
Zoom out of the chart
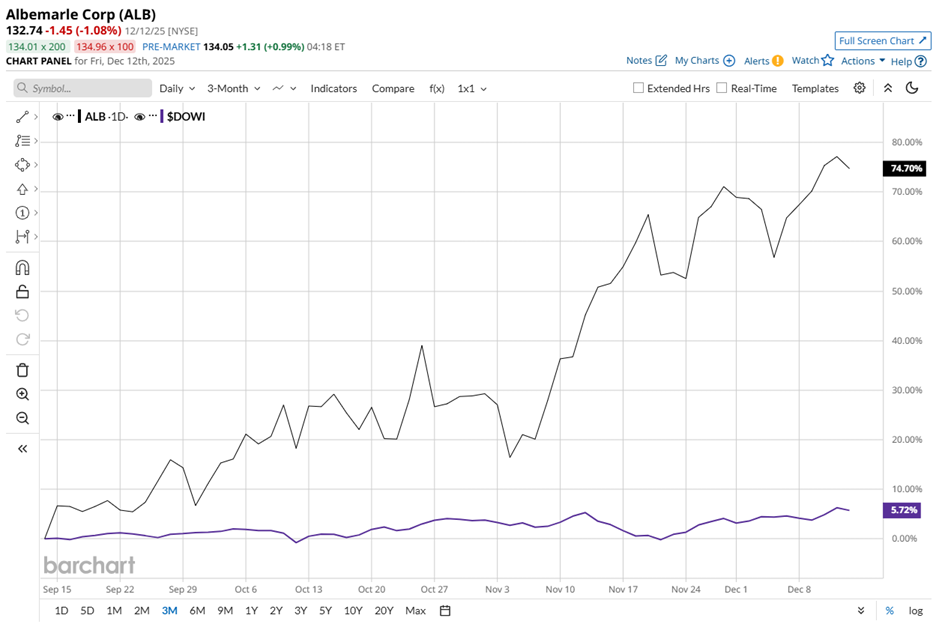(x=22, y=418)
